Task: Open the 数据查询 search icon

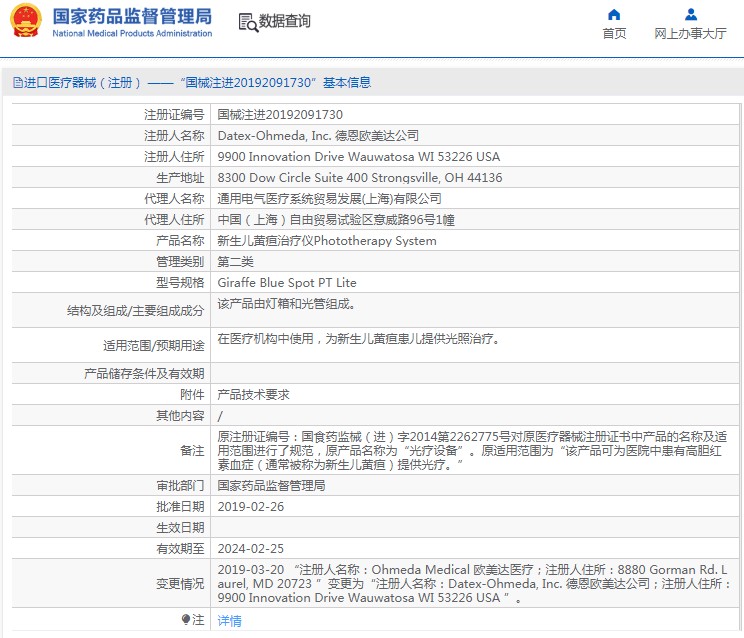Action: click(248, 22)
